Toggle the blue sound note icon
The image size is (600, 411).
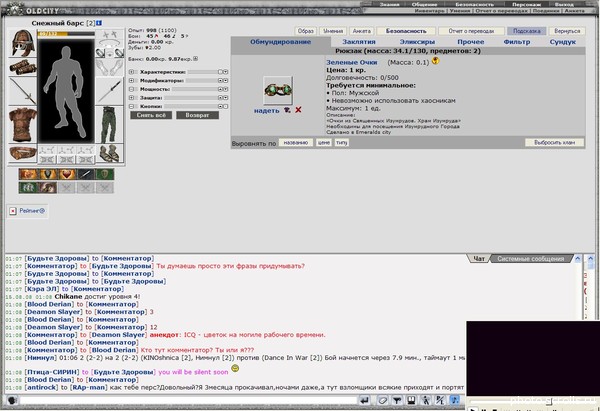455,400
